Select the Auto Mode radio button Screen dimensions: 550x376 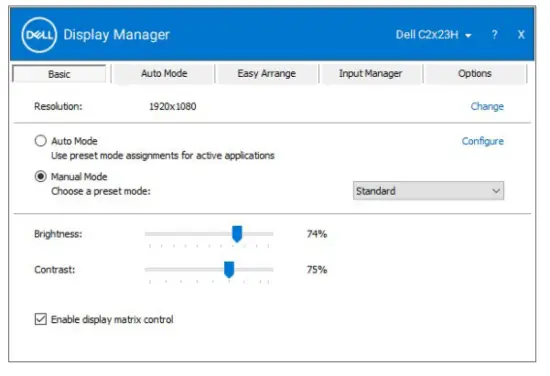41,141
